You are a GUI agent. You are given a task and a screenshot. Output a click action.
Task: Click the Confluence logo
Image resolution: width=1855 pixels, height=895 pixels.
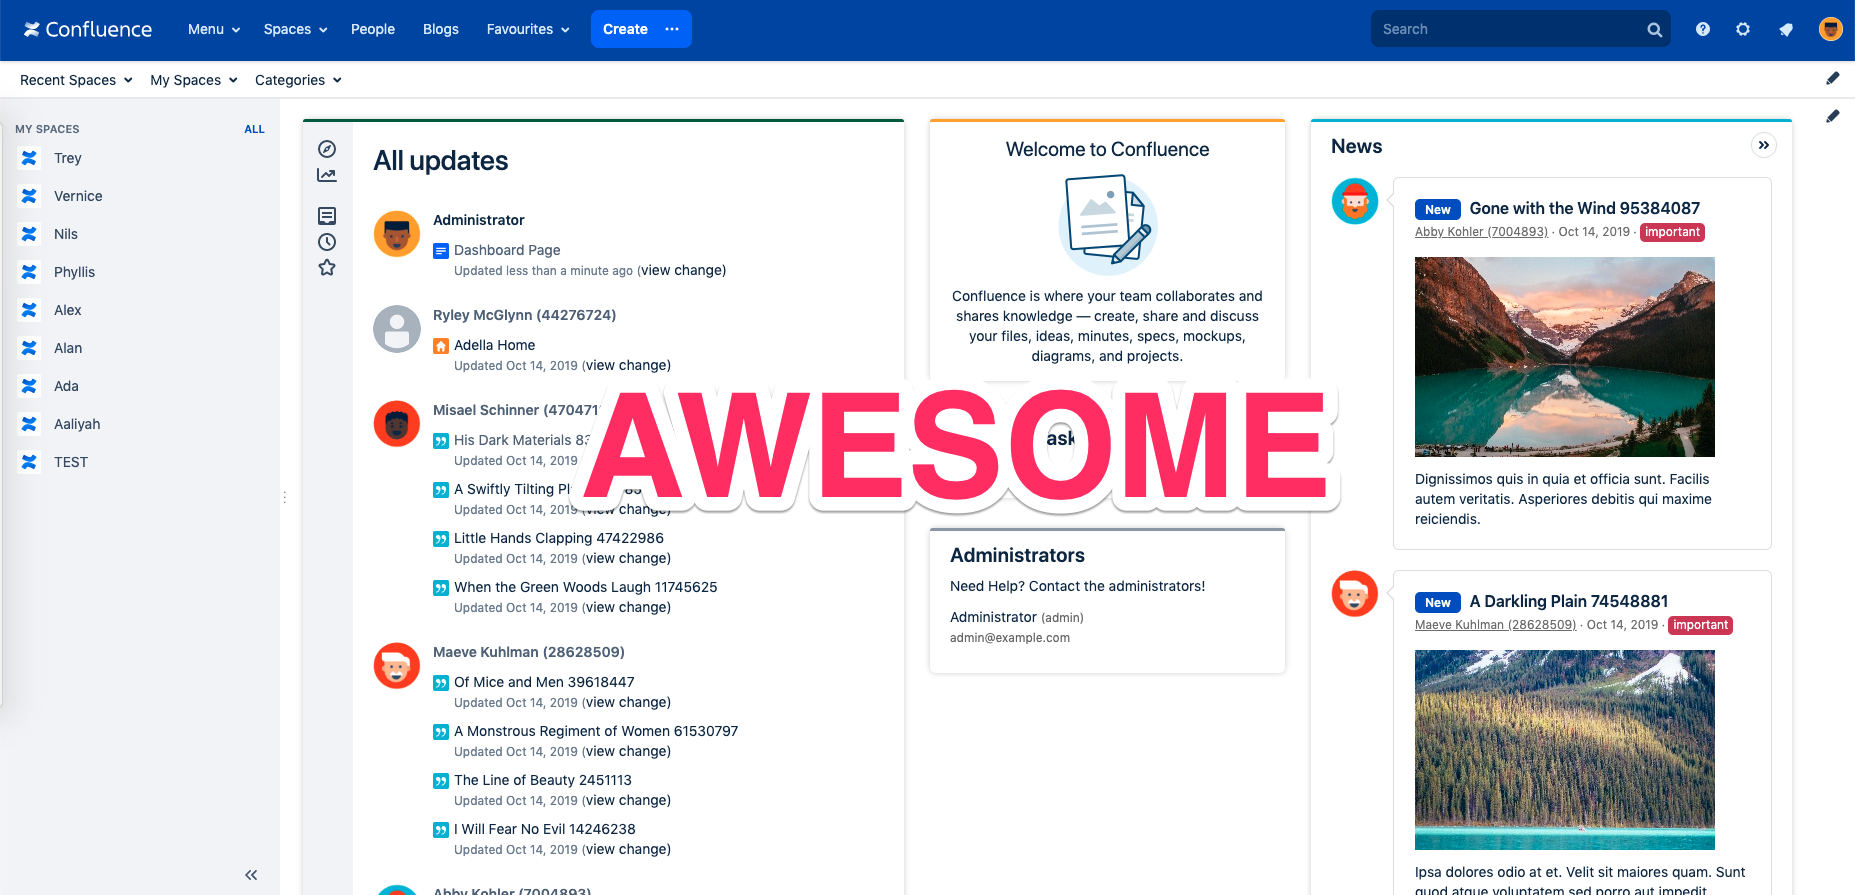[x=88, y=29]
